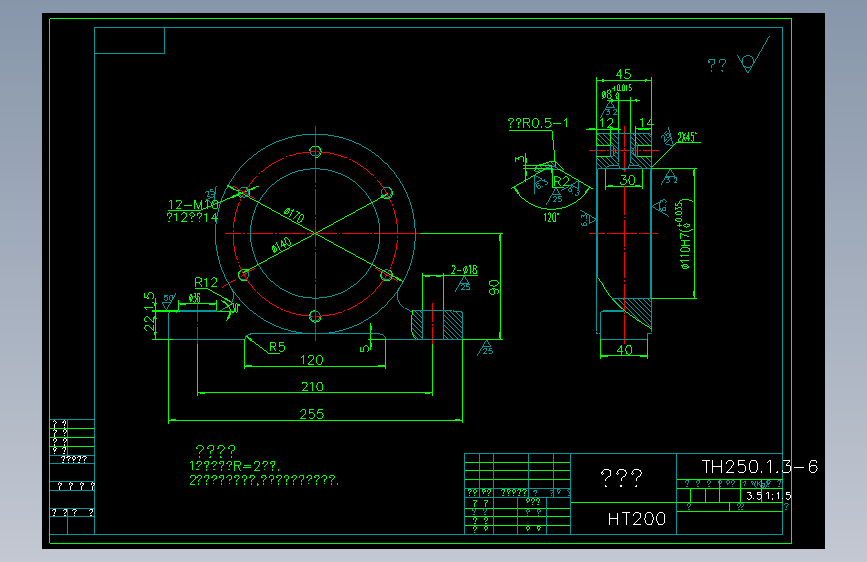Image resolution: width=867 pixels, height=562 pixels.
Task: Click the R12 radius label
Action: coord(206,283)
